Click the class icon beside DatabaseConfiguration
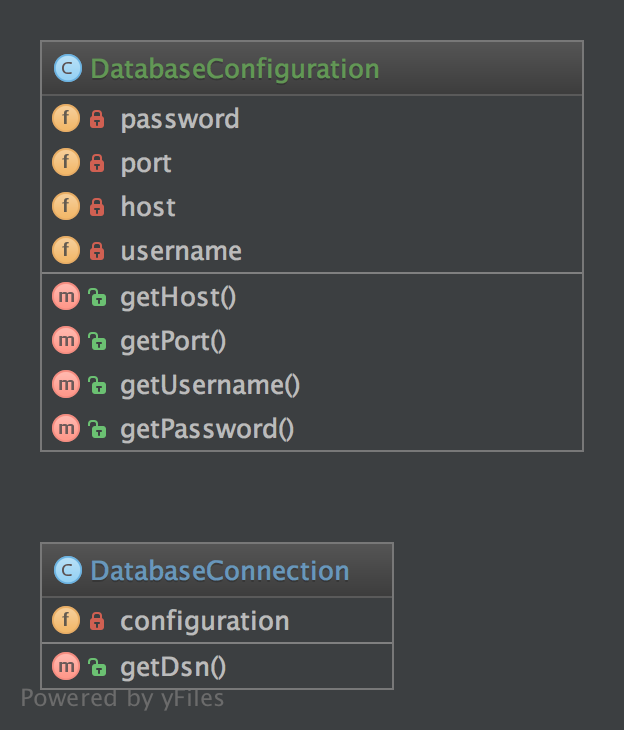 tap(67, 69)
